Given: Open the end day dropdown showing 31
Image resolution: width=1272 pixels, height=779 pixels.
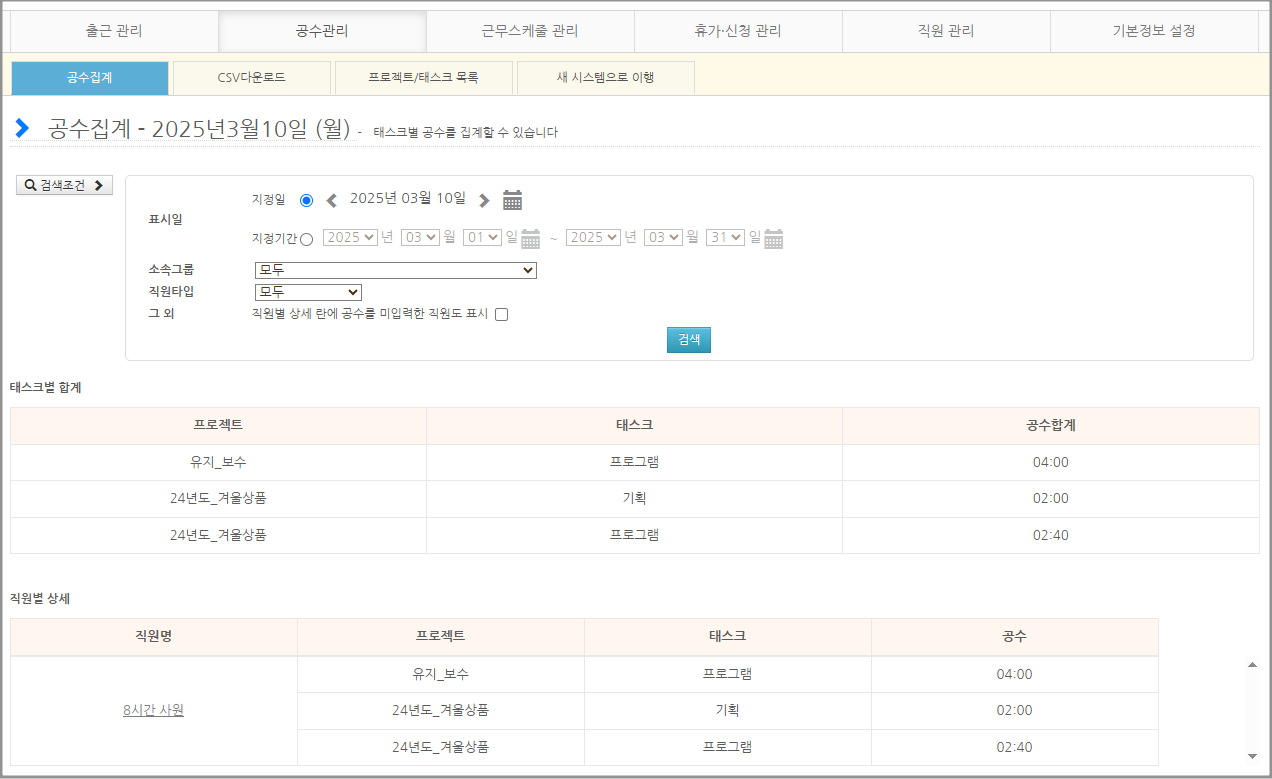Looking at the screenshot, I should [725, 237].
